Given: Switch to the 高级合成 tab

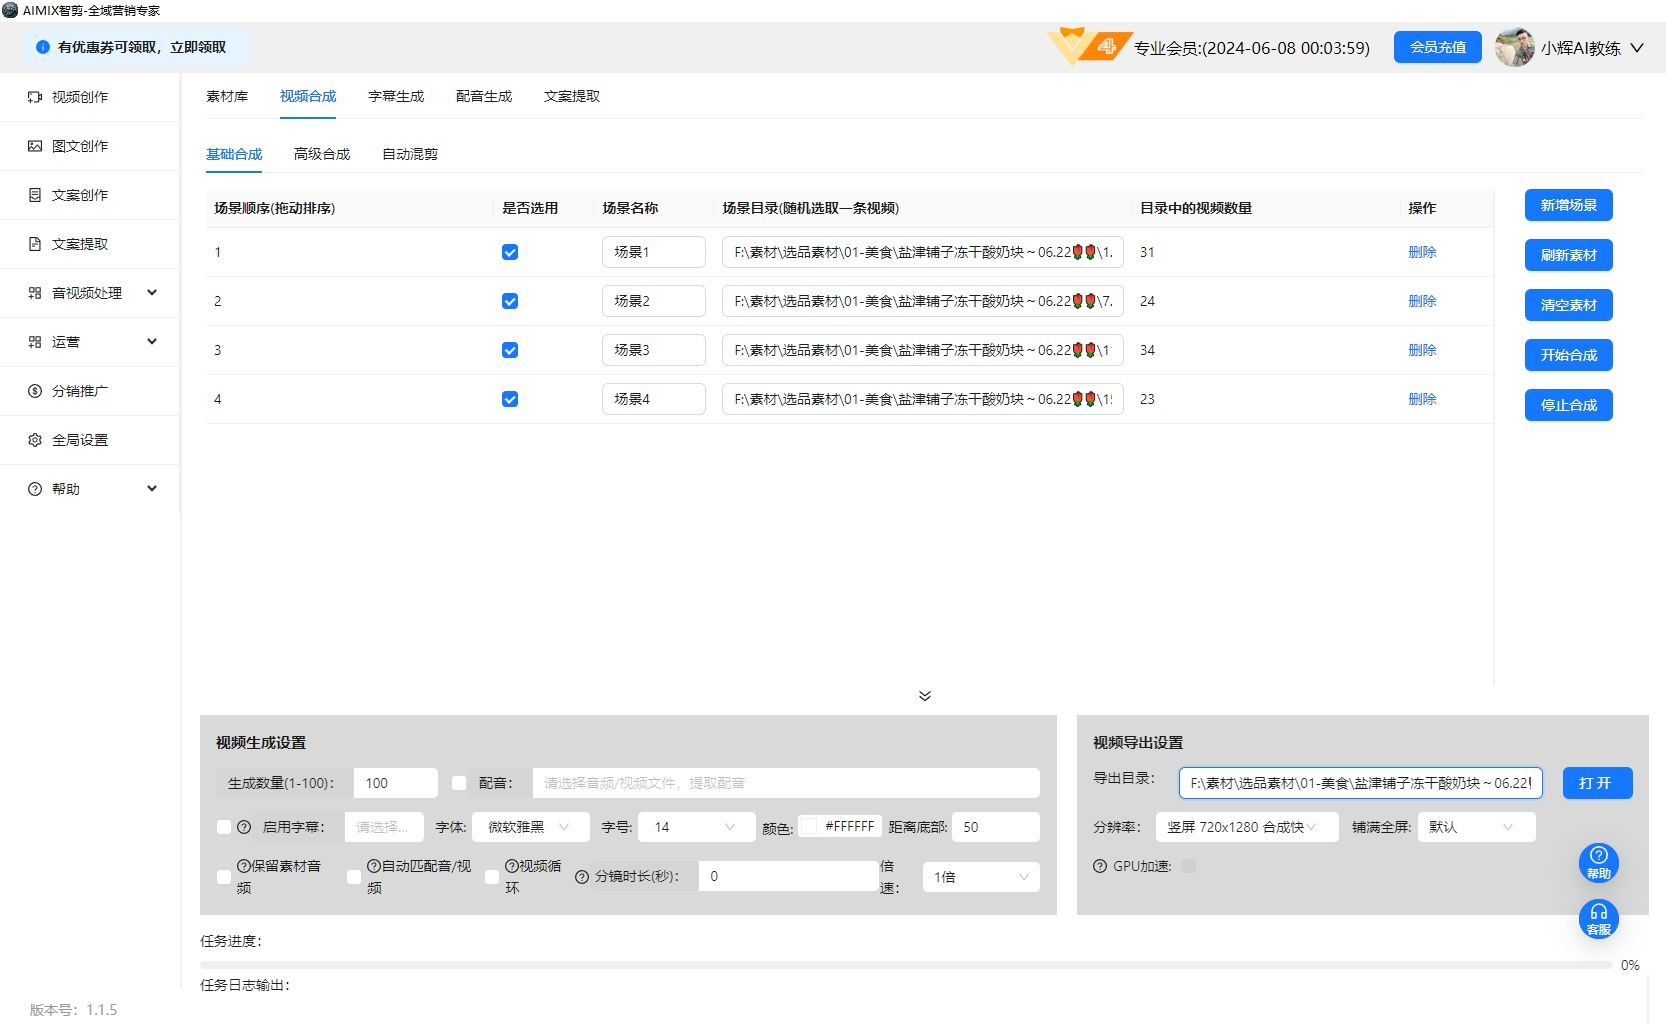Looking at the screenshot, I should pyautogui.click(x=322, y=154).
